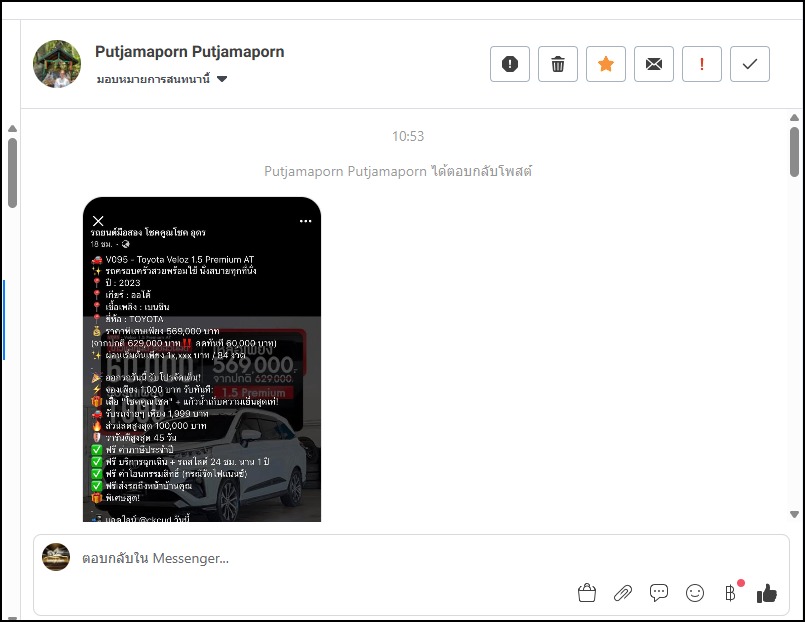Image resolution: width=805 pixels, height=622 pixels.
Task: Click the left panel scrollbar thumb
Action: tap(12, 173)
